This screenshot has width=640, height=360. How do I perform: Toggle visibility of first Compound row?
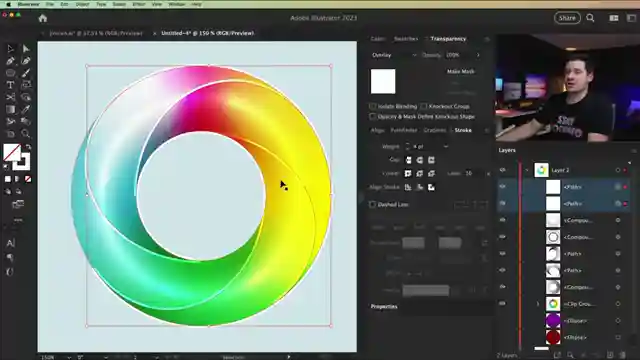(x=502, y=220)
